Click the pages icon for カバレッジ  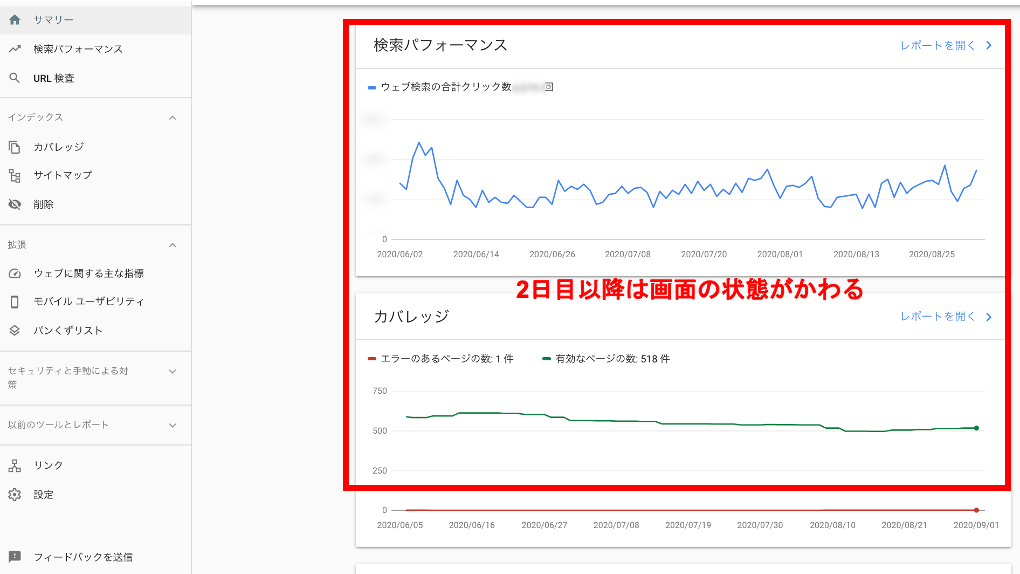point(14,147)
